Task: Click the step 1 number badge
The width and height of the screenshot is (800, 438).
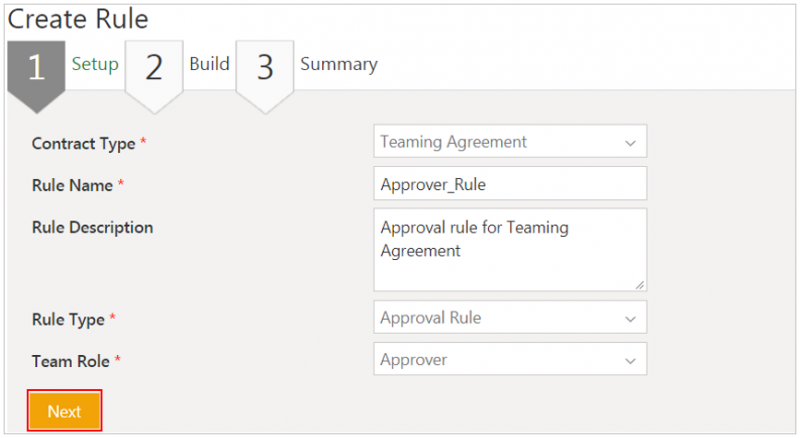Action: coord(36,68)
